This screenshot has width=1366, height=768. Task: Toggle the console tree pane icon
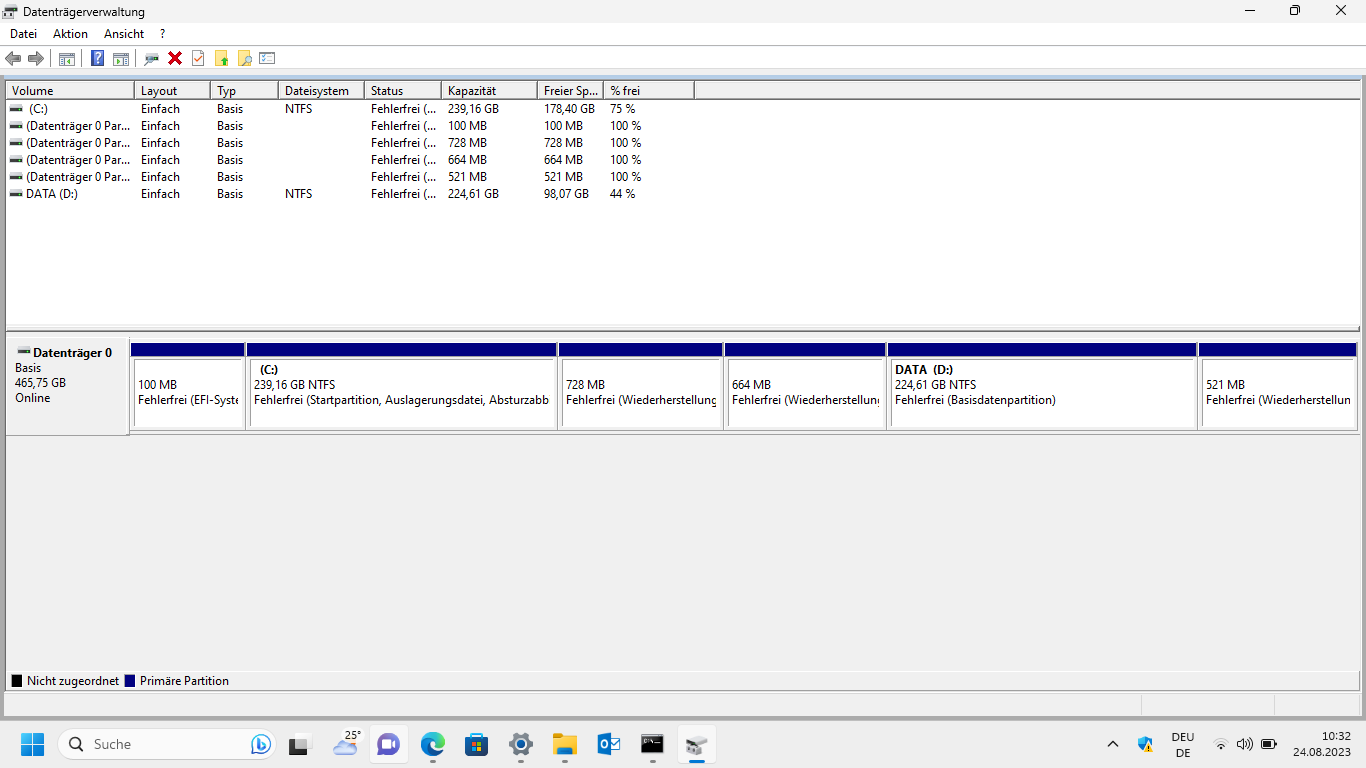click(x=67, y=58)
